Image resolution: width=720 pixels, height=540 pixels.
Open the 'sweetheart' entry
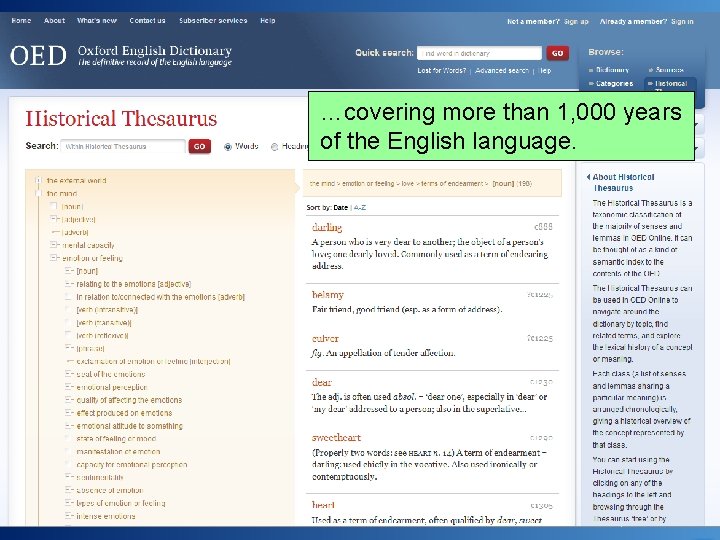pos(337,437)
